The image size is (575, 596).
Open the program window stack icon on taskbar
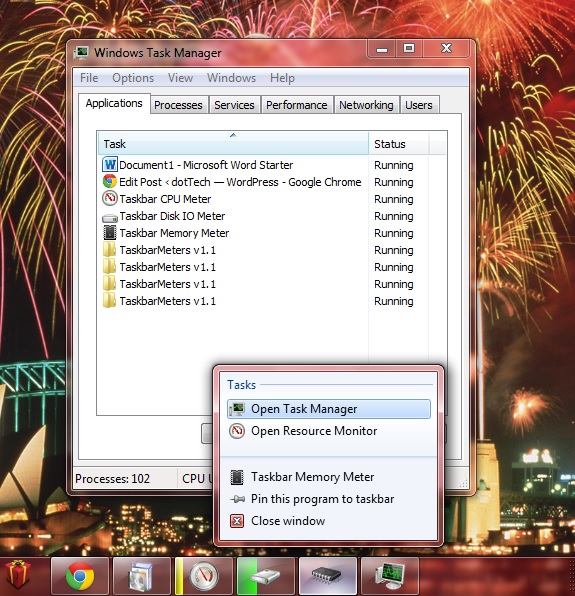(142, 576)
